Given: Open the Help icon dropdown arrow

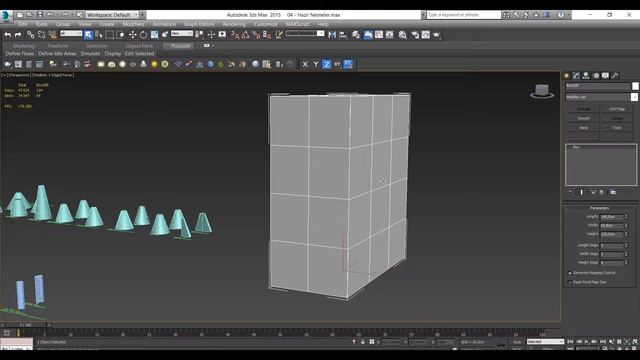Looking at the screenshot, I should click(x=569, y=15).
